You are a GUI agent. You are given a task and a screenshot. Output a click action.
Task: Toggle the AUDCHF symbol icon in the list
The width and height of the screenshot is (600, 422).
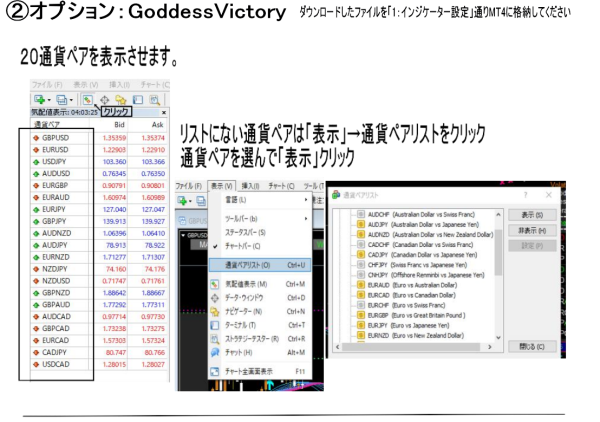point(361,214)
